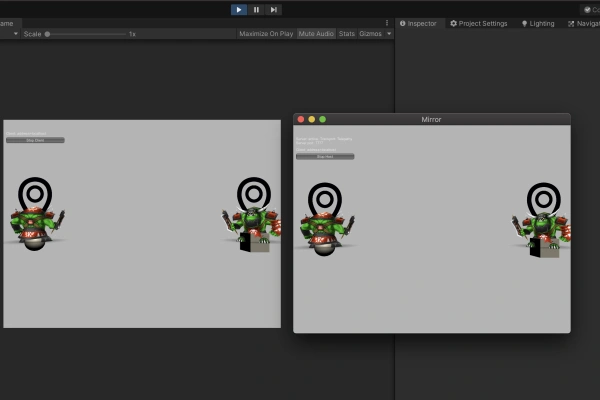Open the Project Settings tab
This screenshot has height=400, width=600.
tap(479, 23)
